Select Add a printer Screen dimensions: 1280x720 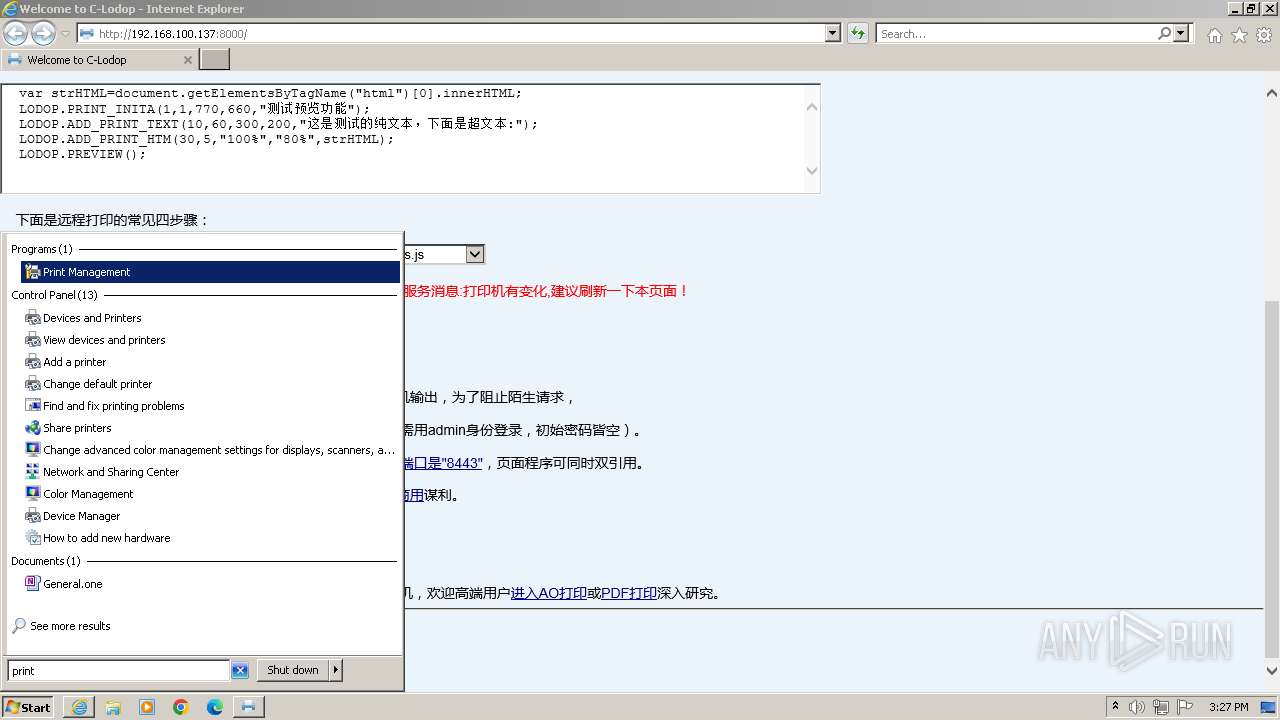click(74, 362)
